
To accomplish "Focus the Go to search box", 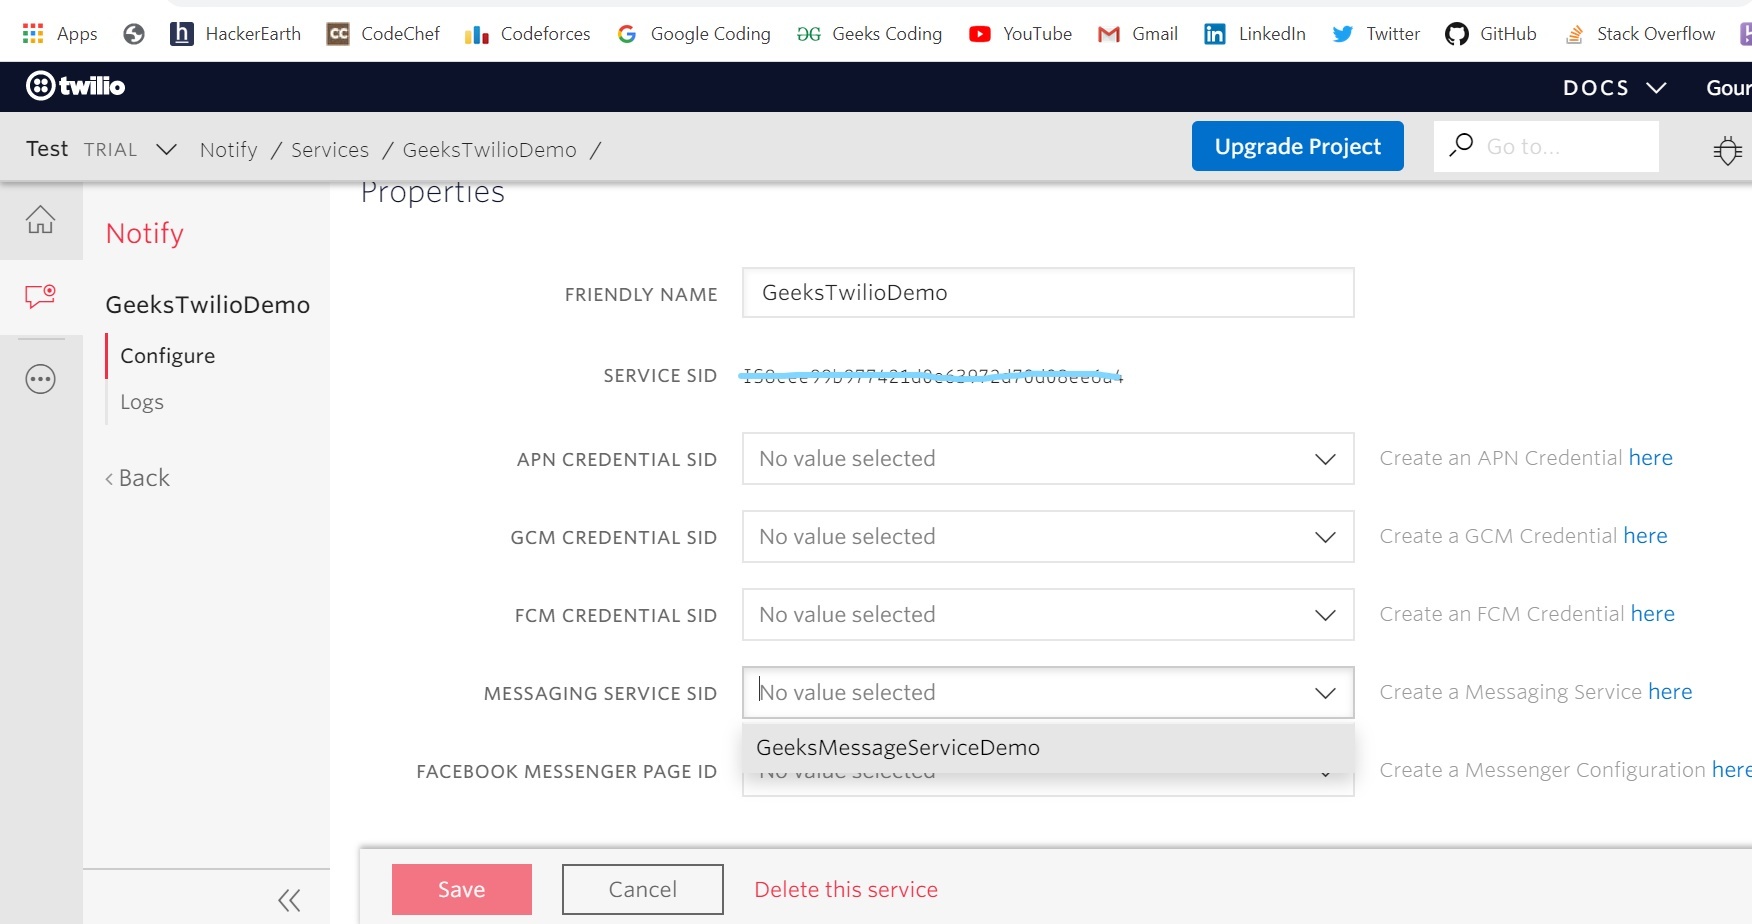I will (x=1546, y=146).
